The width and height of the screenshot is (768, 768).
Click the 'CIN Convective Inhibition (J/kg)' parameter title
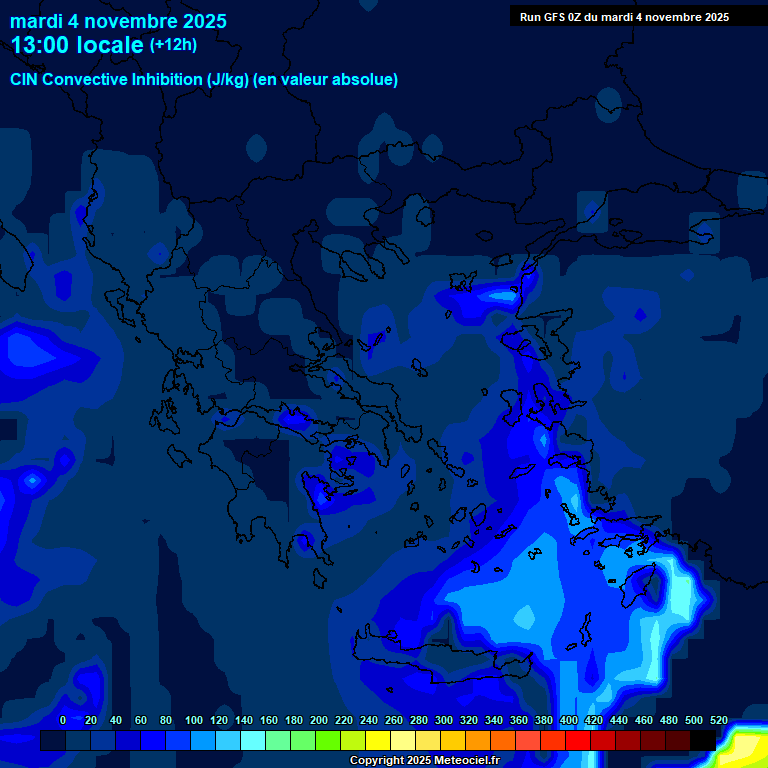coord(129,79)
